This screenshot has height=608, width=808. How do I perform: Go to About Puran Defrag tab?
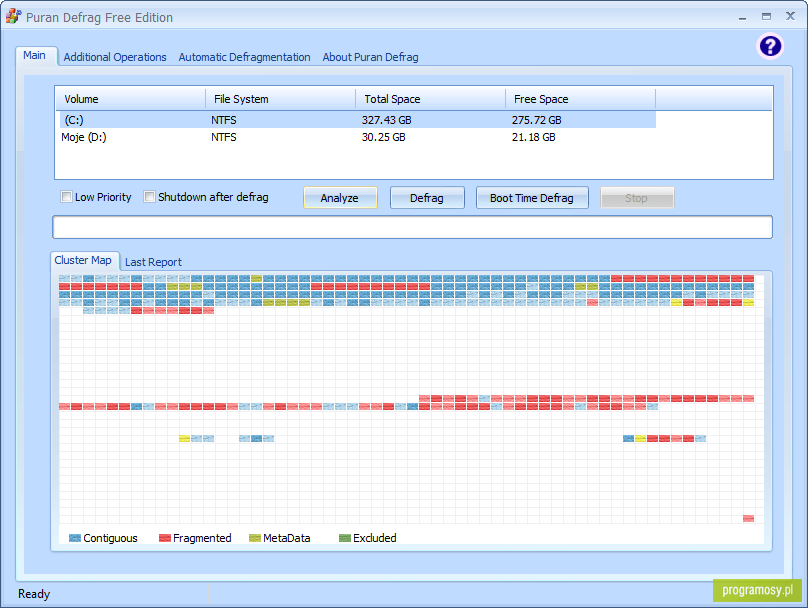tap(371, 57)
